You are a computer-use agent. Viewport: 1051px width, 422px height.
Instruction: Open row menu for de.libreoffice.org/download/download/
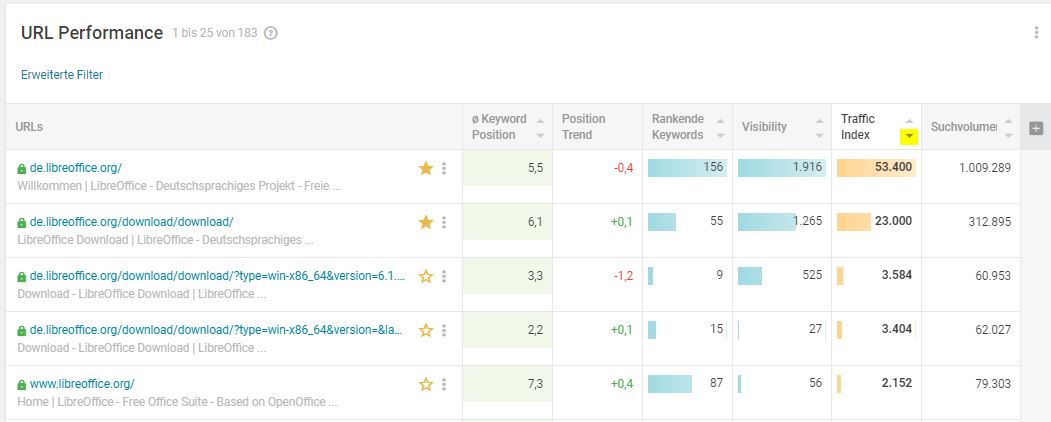click(444, 222)
